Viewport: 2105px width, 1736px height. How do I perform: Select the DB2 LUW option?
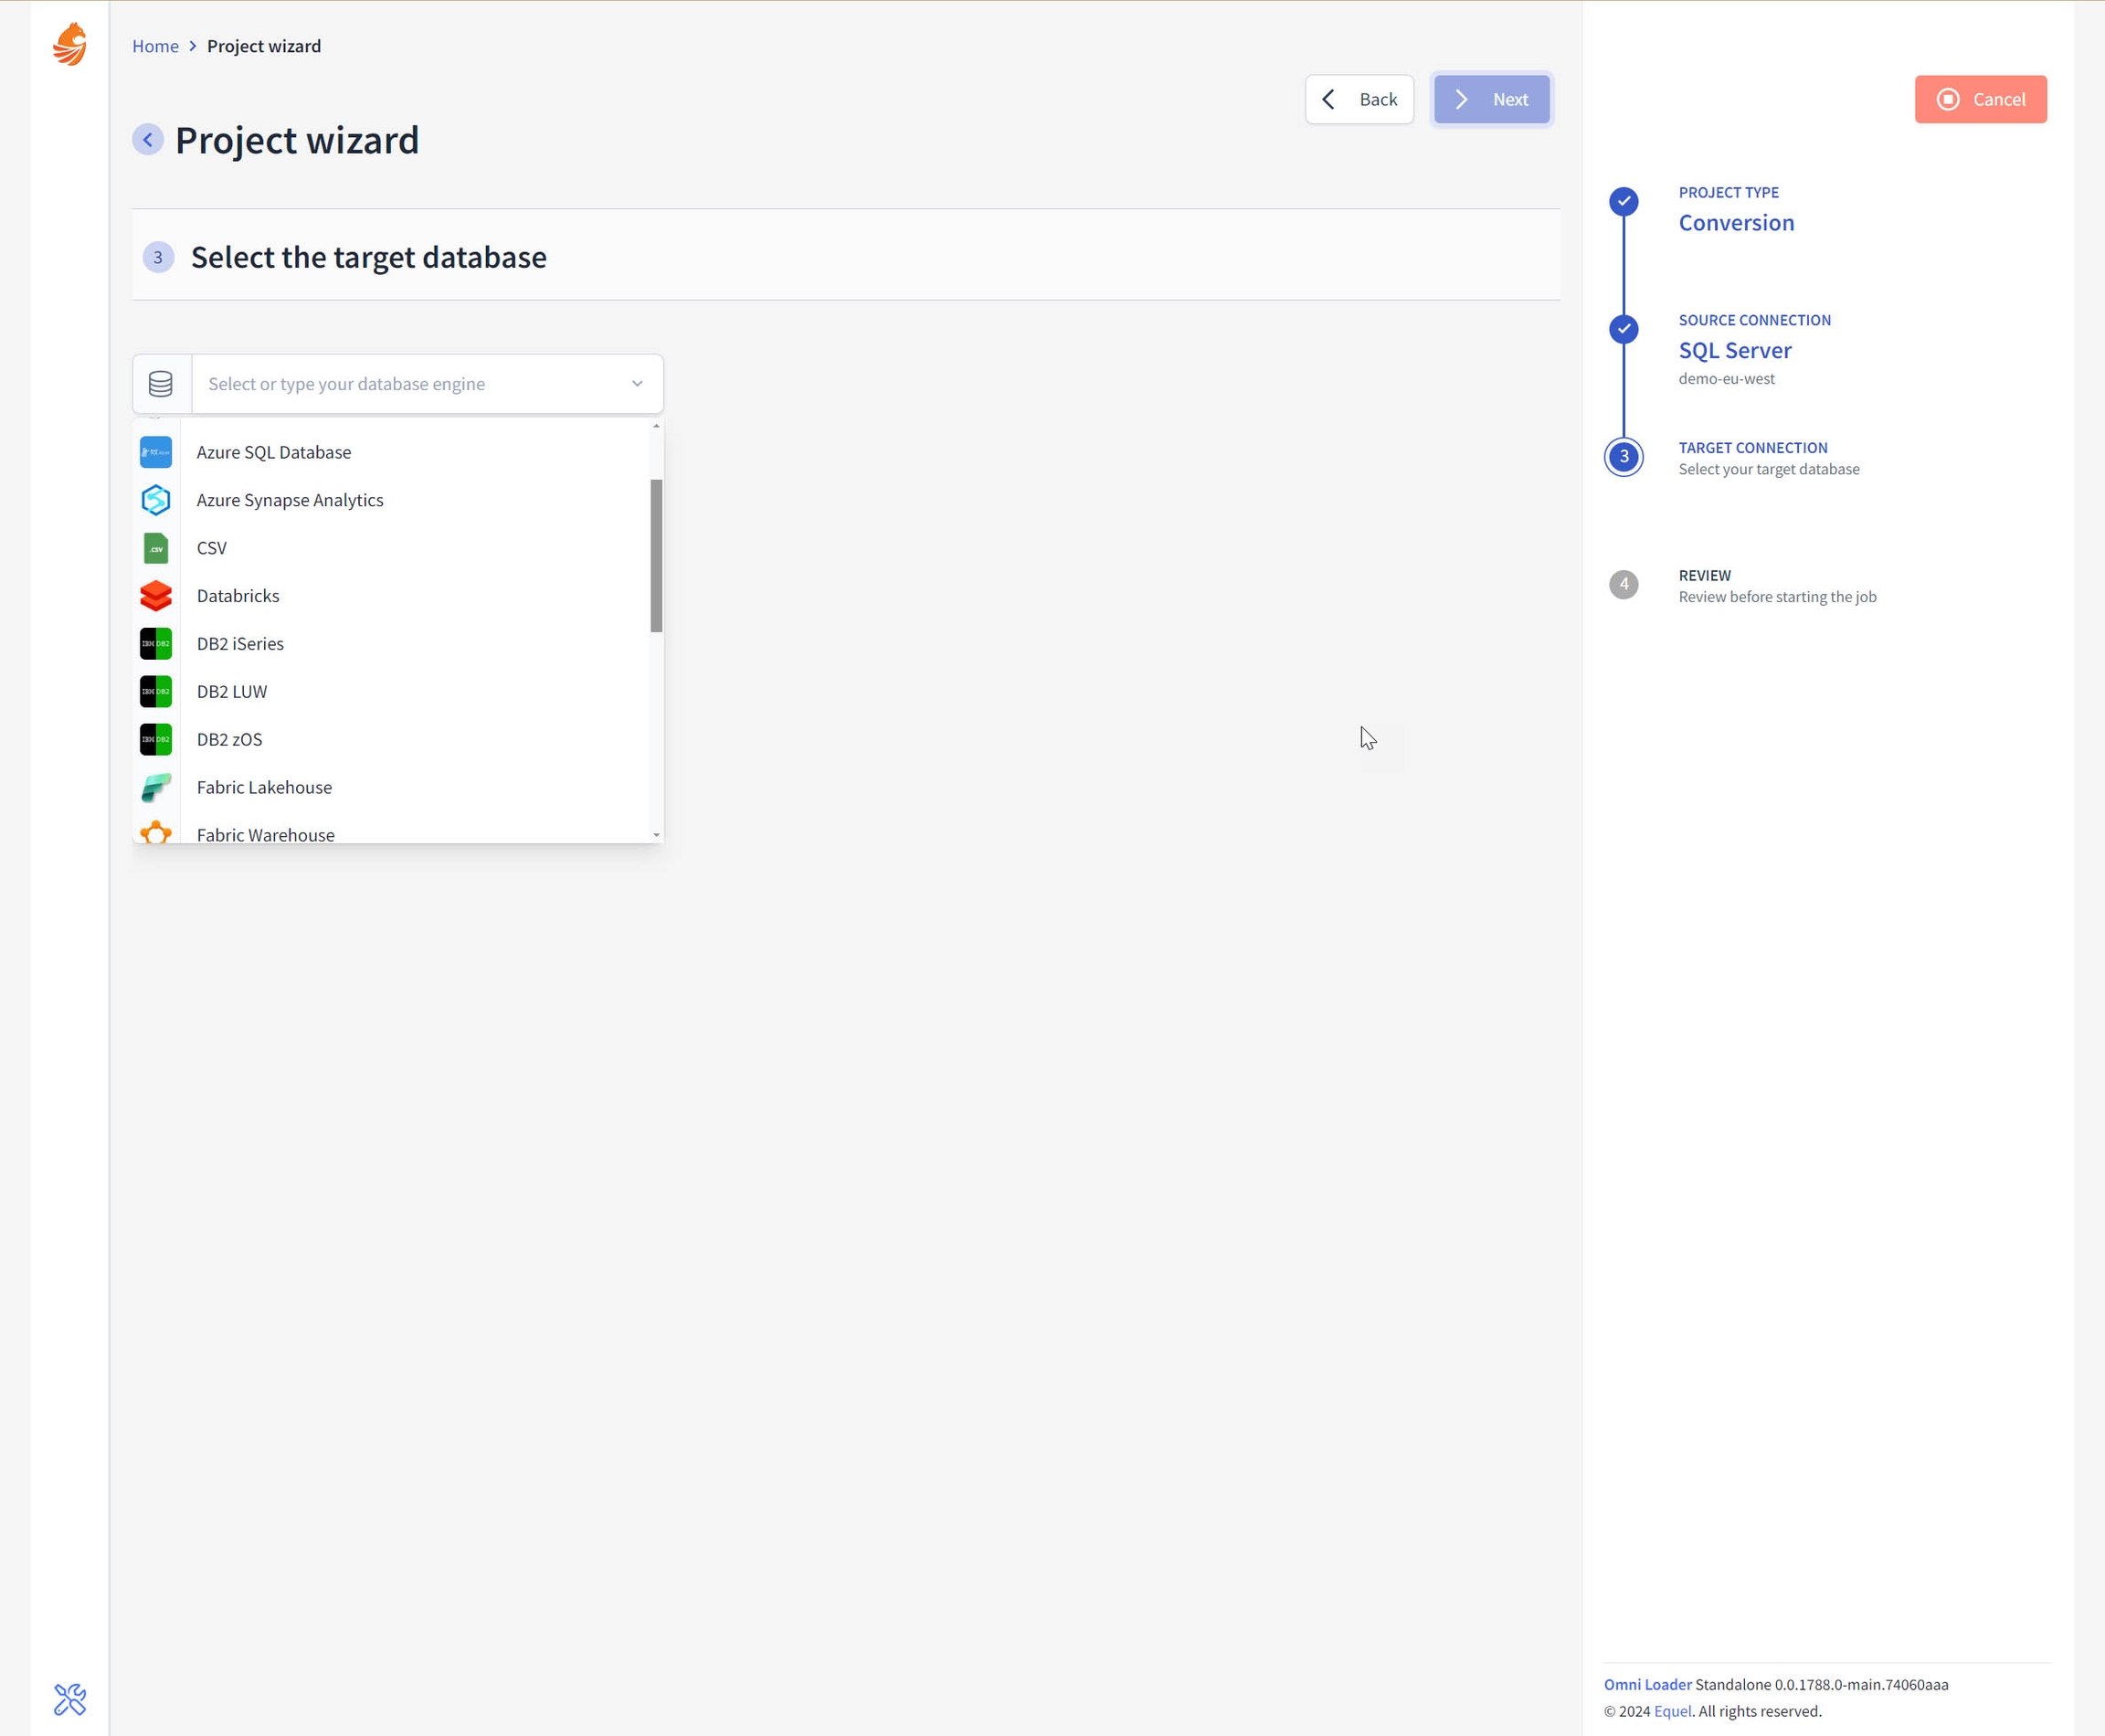[232, 692]
